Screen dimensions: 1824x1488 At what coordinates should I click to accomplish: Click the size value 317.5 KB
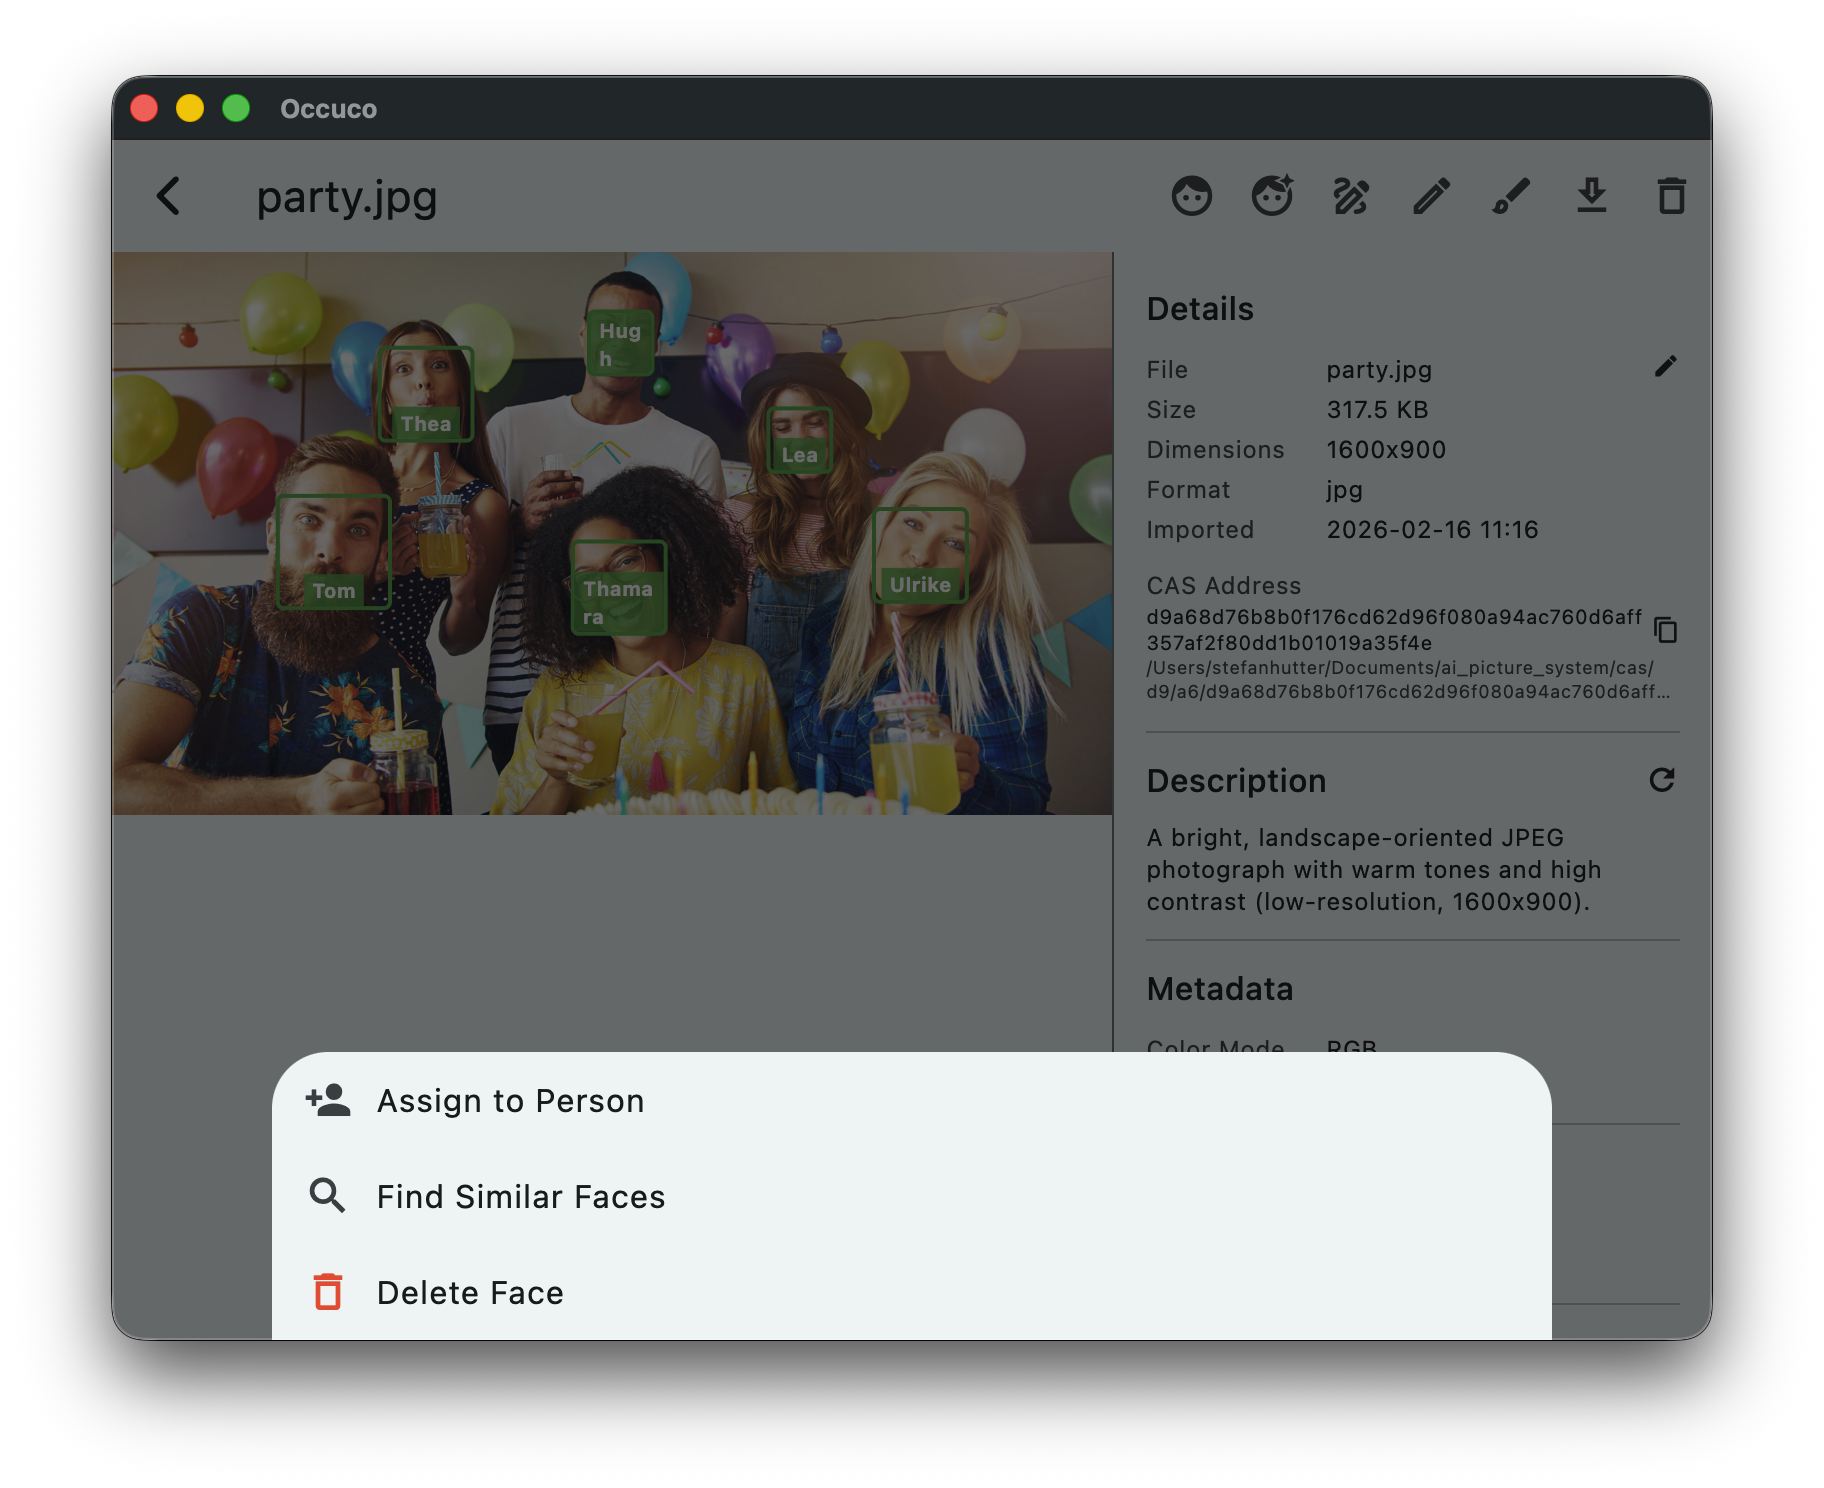click(1377, 410)
